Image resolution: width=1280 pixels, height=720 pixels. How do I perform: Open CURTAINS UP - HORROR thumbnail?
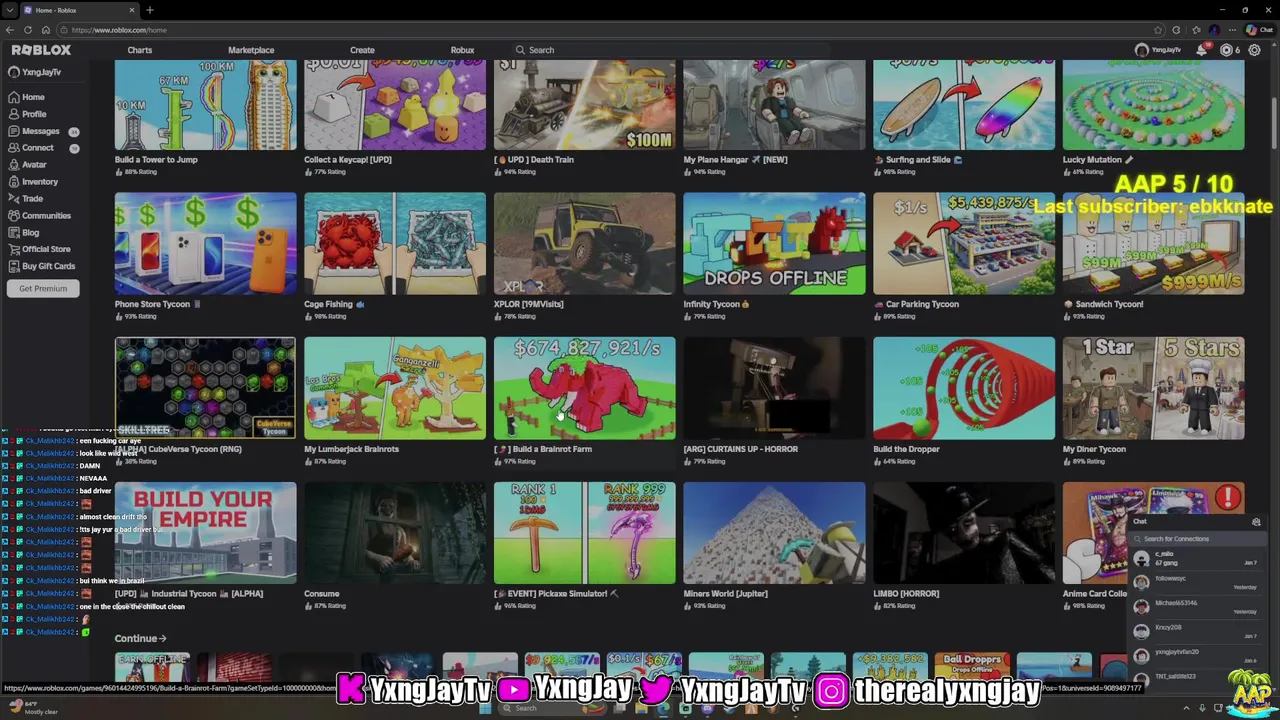pos(774,388)
